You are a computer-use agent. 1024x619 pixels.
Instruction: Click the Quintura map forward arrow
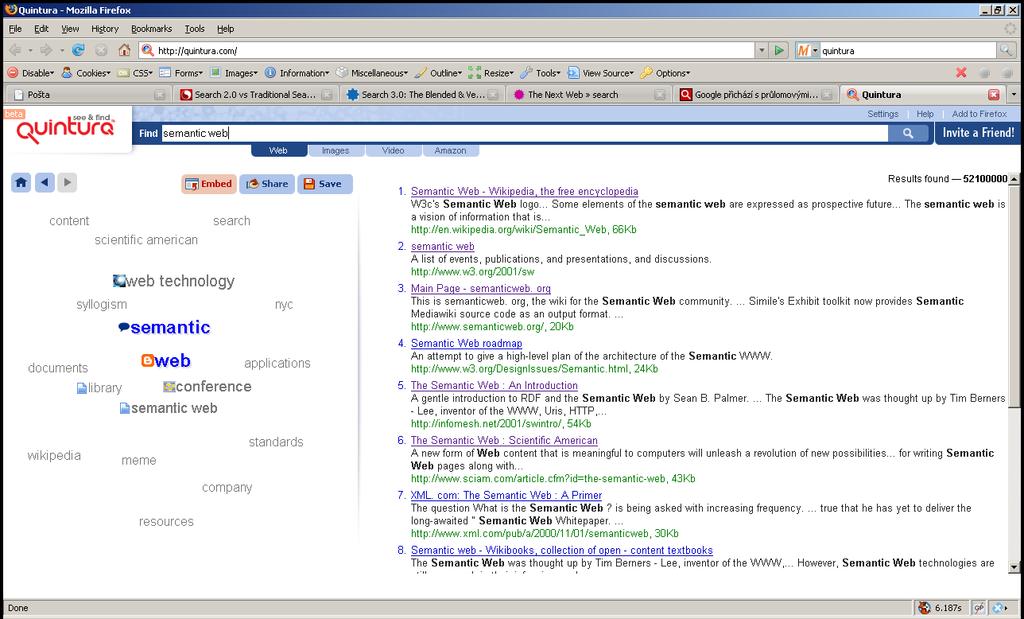(67, 183)
